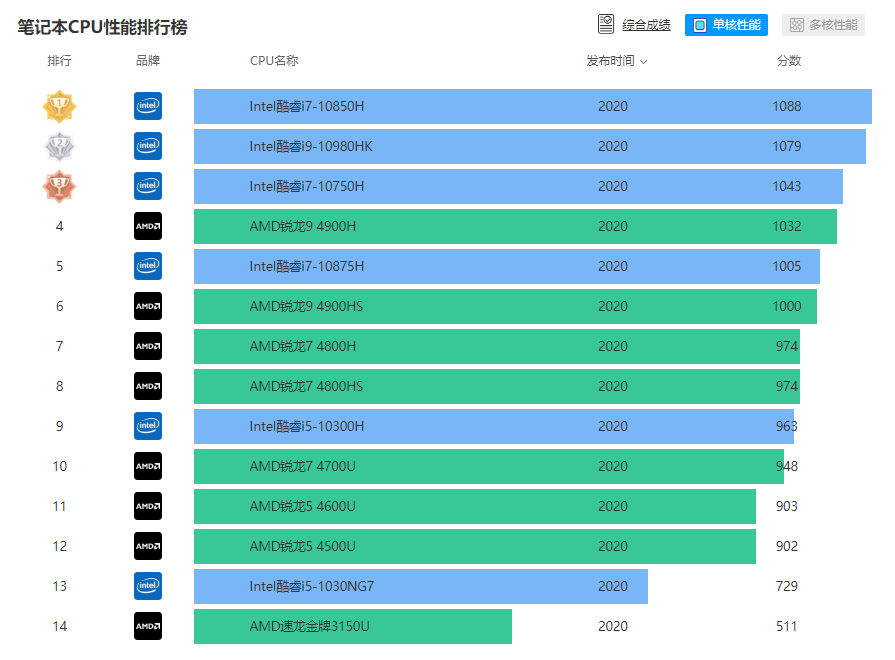The height and width of the screenshot is (660, 895).
Task: Click the 品牌 column header
Action: coord(148,61)
